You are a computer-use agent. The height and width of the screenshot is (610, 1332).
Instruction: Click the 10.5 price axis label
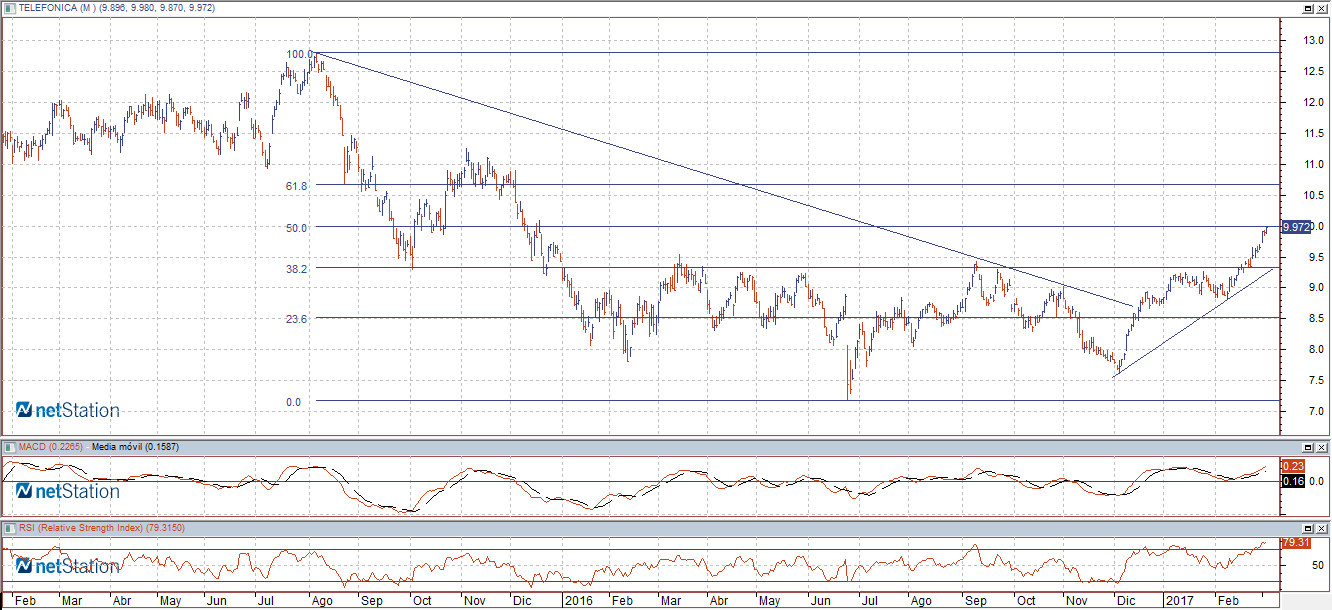point(1312,195)
